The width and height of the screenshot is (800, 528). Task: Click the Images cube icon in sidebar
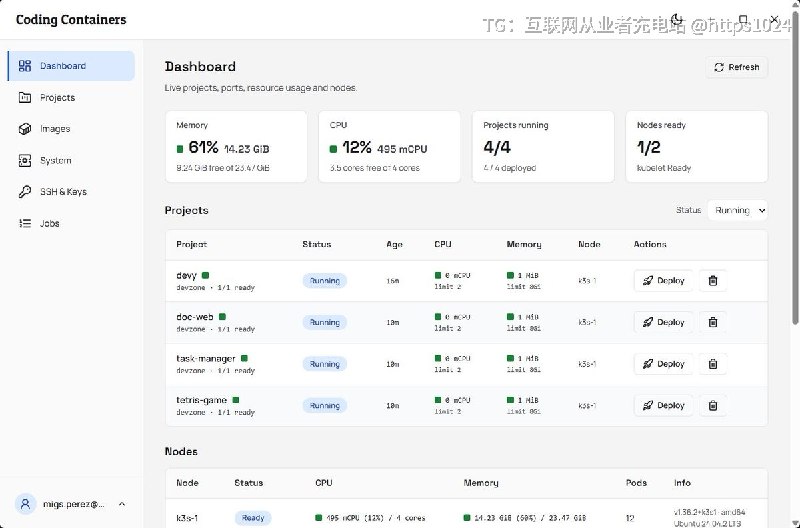coord(24,129)
